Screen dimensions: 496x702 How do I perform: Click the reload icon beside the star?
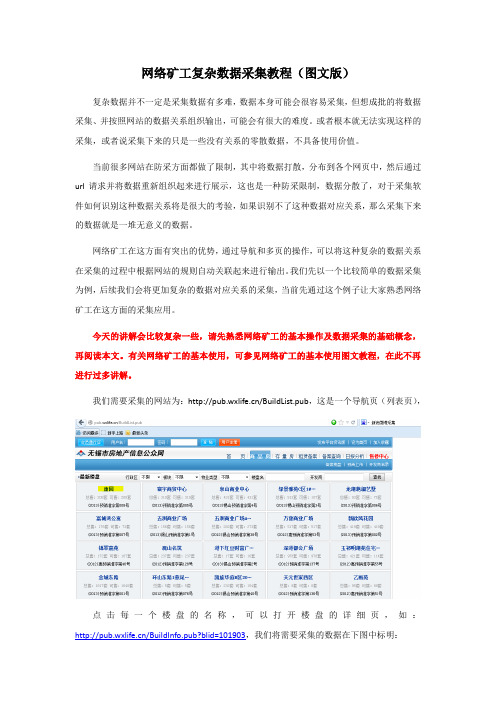353,423
